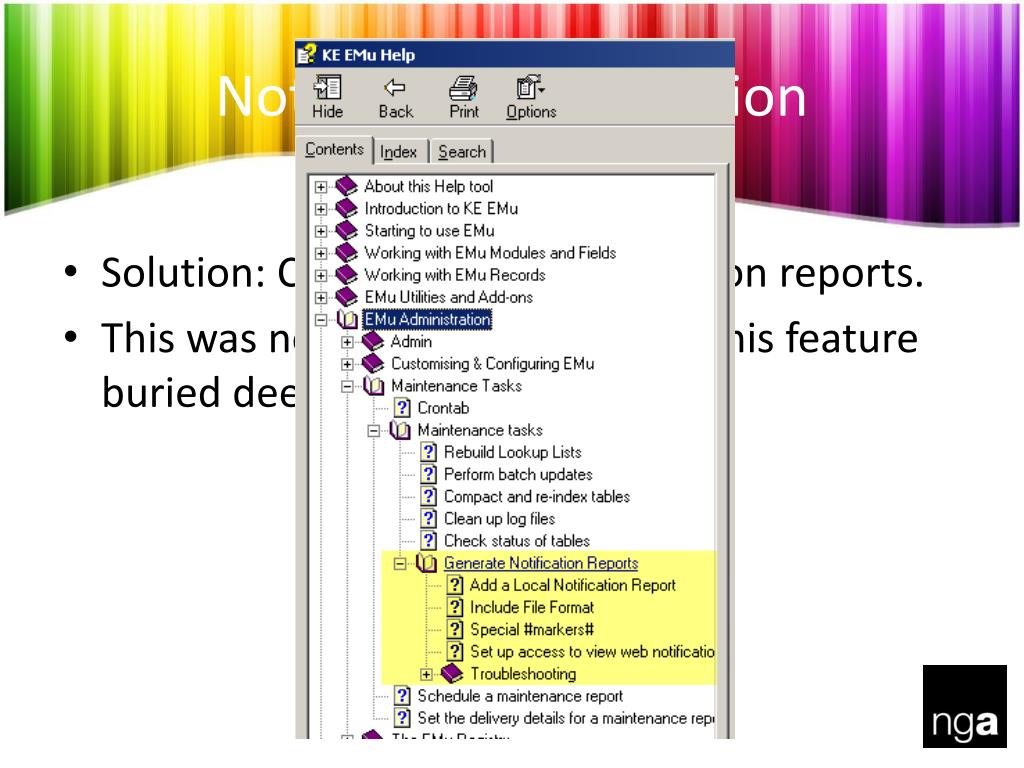The height and width of the screenshot is (768, 1024).
Task: Open Check status of tables topic
Action: (x=517, y=541)
